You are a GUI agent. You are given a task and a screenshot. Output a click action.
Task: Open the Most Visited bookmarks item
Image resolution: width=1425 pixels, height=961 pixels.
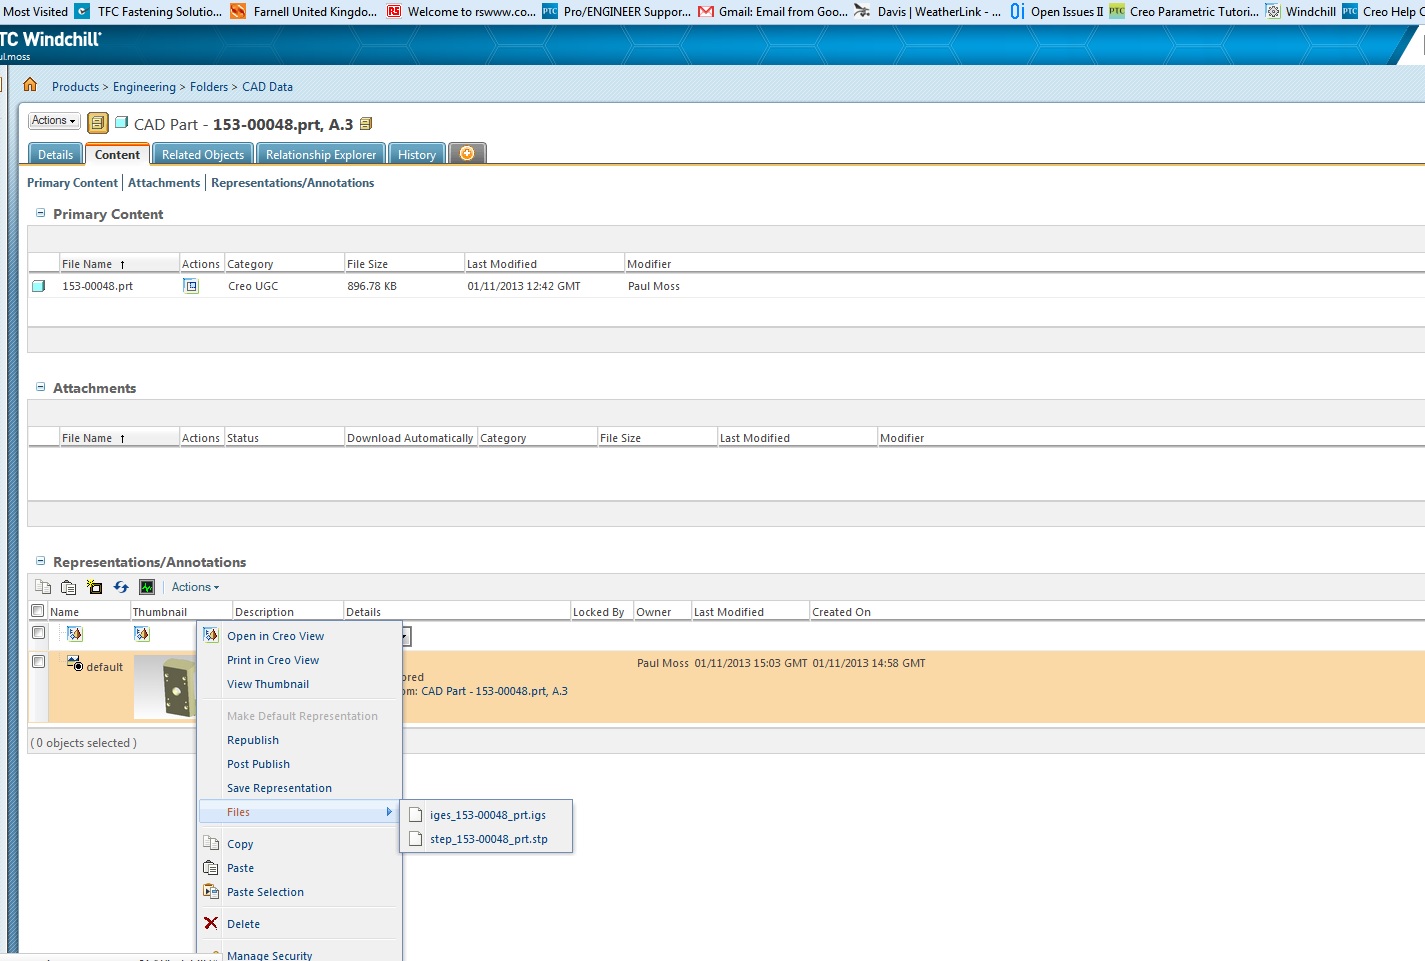[36, 11]
